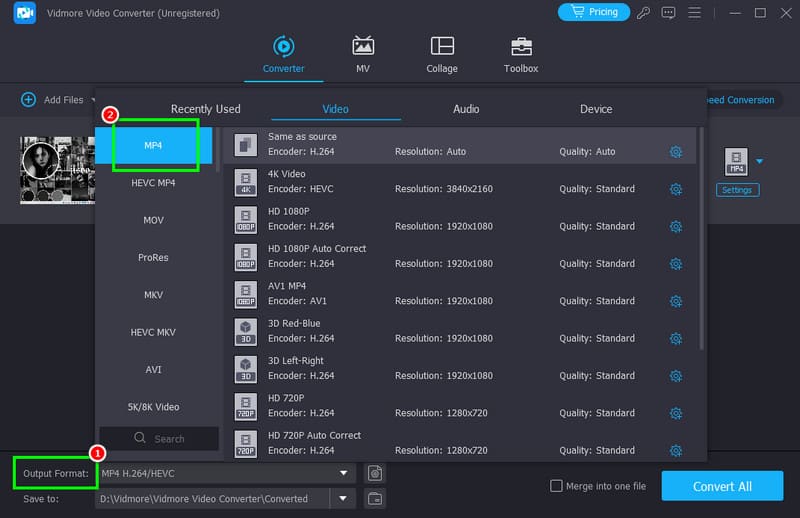Click the Save to path field
The image size is (800, 518).
point(212,499)
